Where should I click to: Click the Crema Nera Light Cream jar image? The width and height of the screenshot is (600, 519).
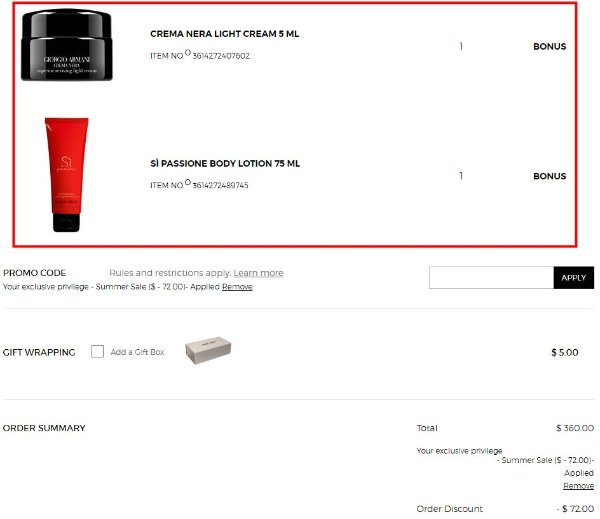point(67,45)
